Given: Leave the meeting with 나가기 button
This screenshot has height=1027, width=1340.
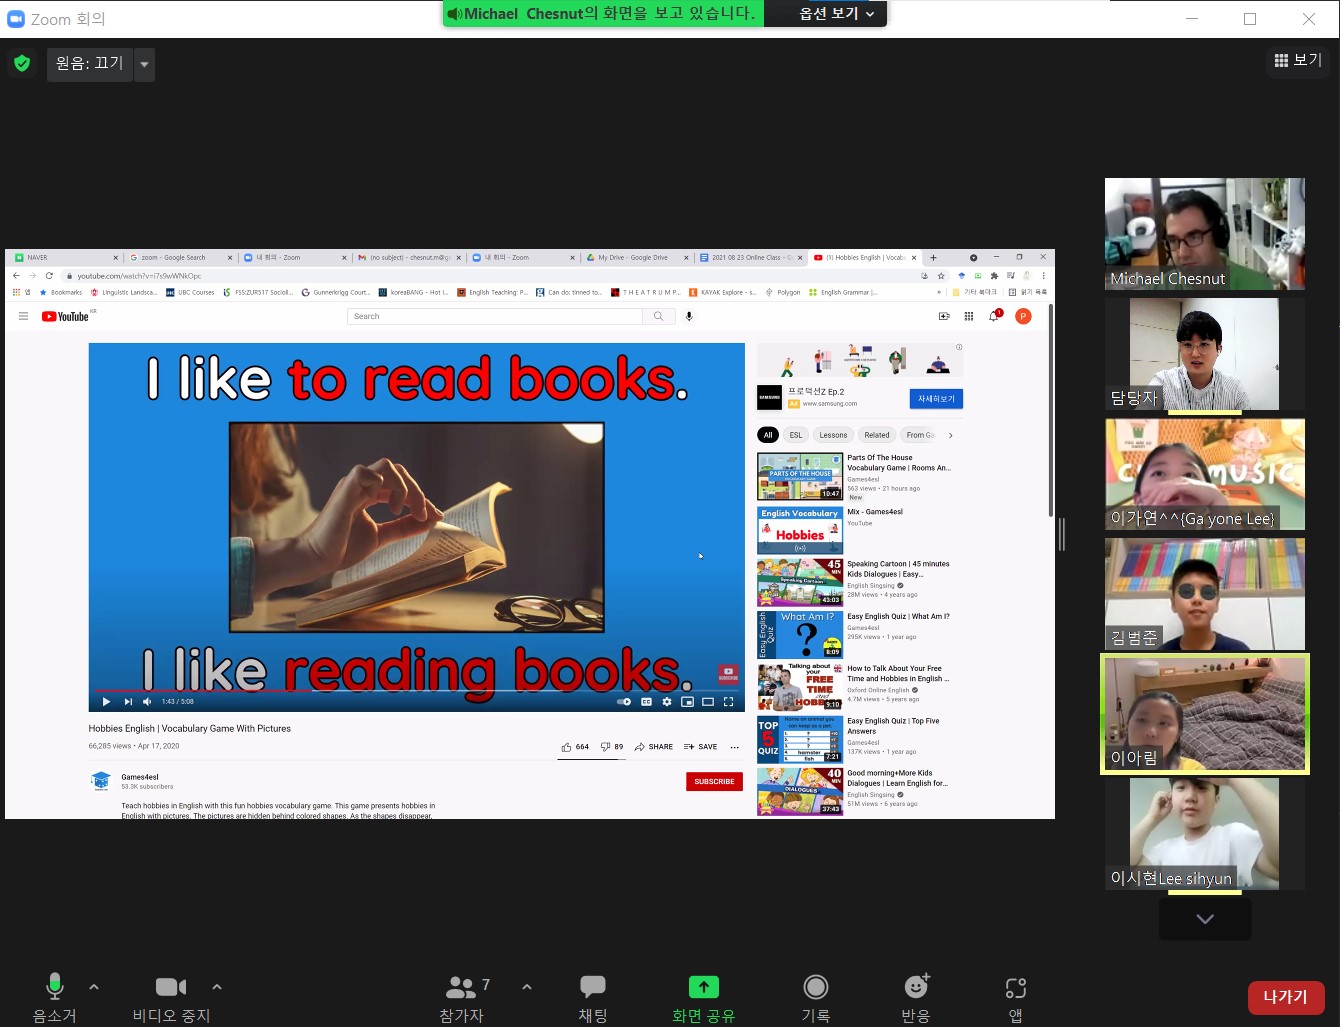Looking at the screenshot, I should [1285, 997].
